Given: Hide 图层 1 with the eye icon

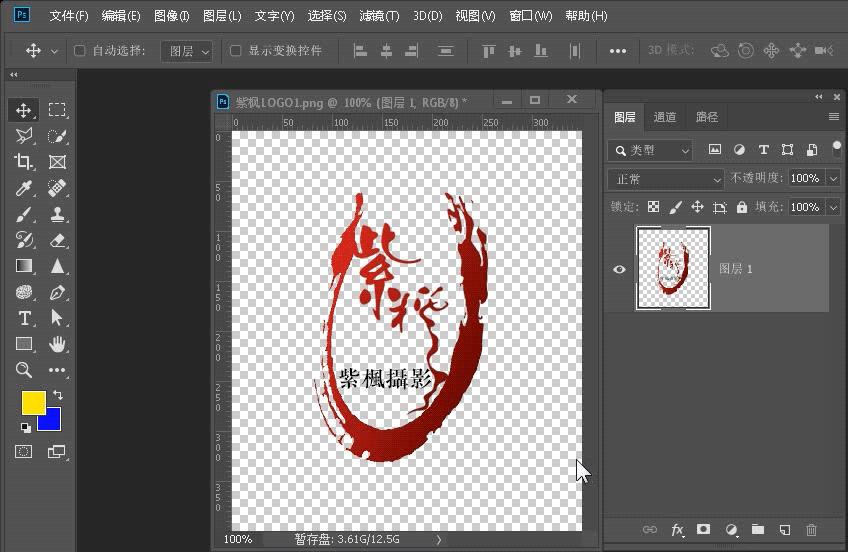Looking at the screenshot, I should pos(619,269).
